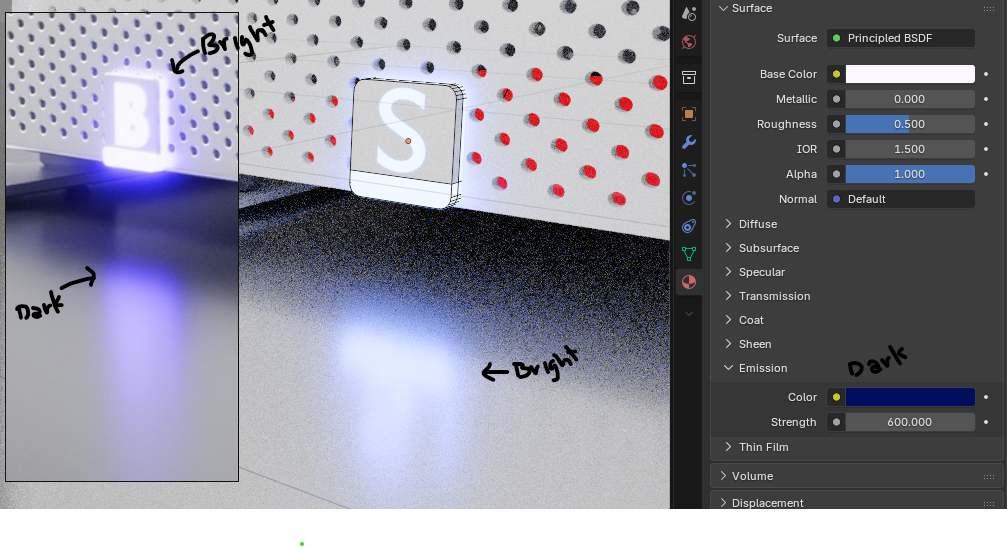Click the Alpha 1.000 slider
The width and height of the screenshot is (1007, 547).
910,174
